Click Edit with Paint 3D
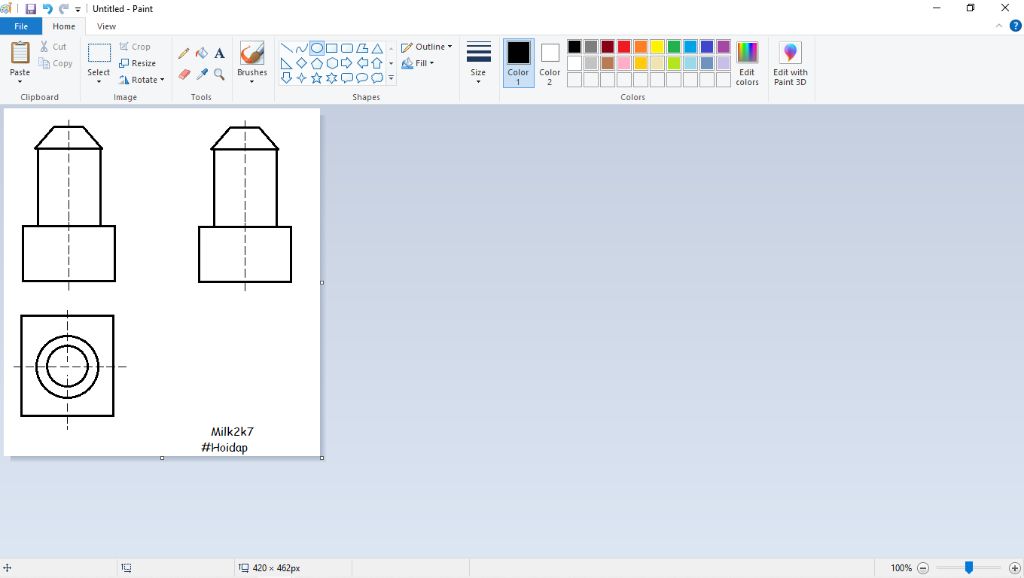 (790, 63)
